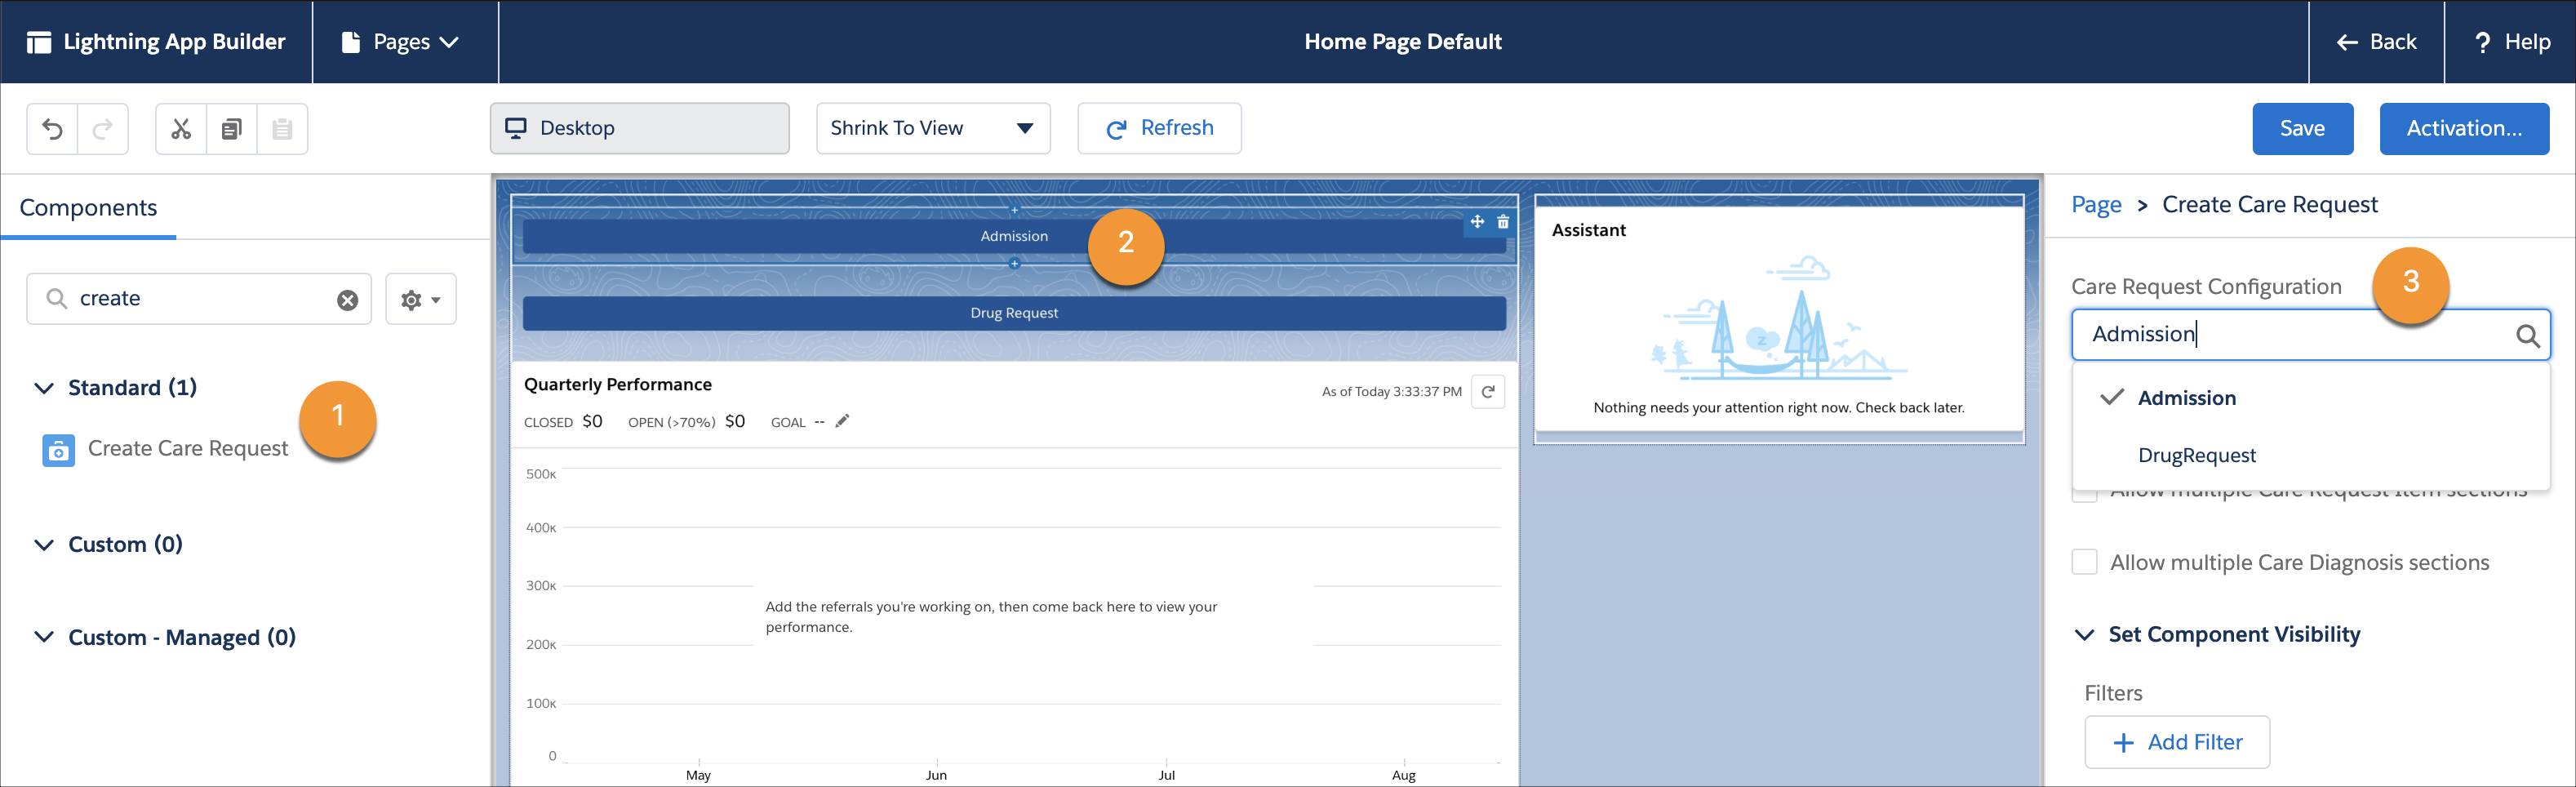
Task: Click the Copy icon
Action: pos(231,128)
